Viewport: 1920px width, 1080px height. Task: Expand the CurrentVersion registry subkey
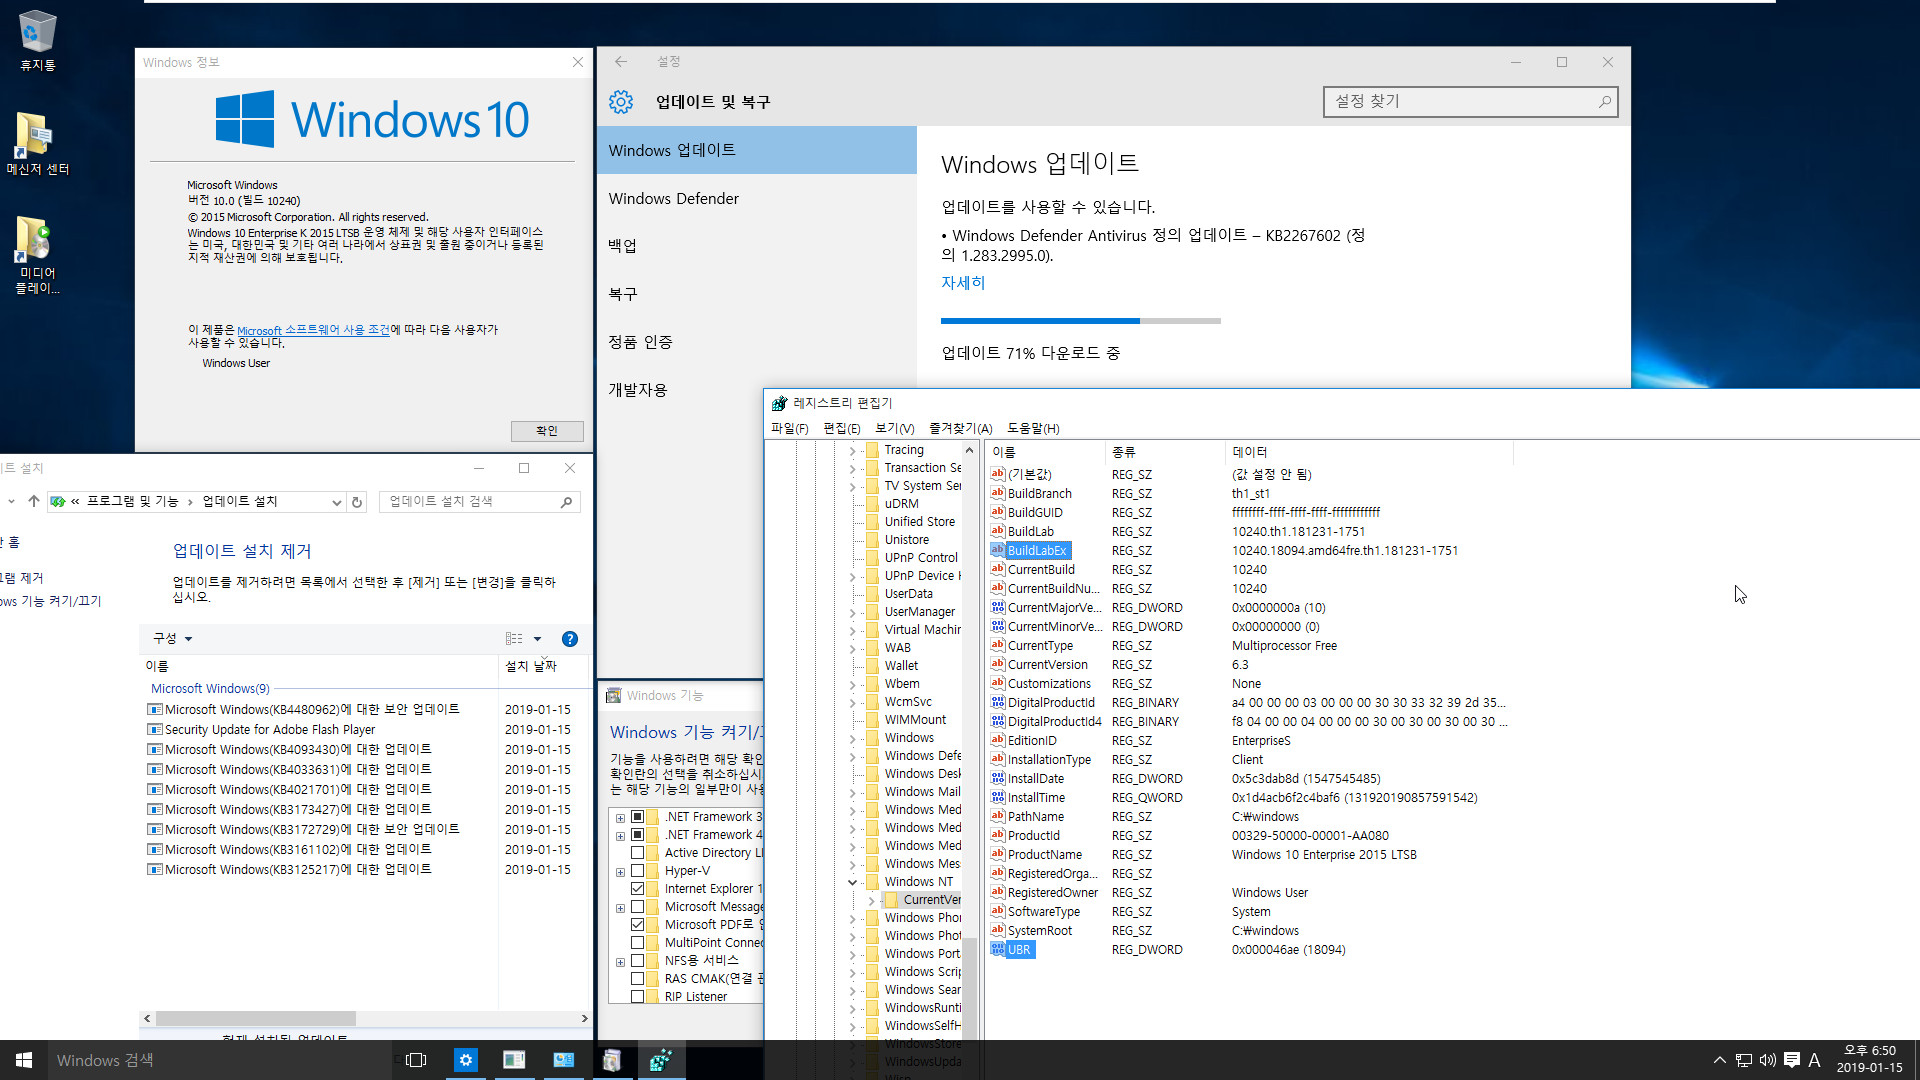(x=871, y=900)
